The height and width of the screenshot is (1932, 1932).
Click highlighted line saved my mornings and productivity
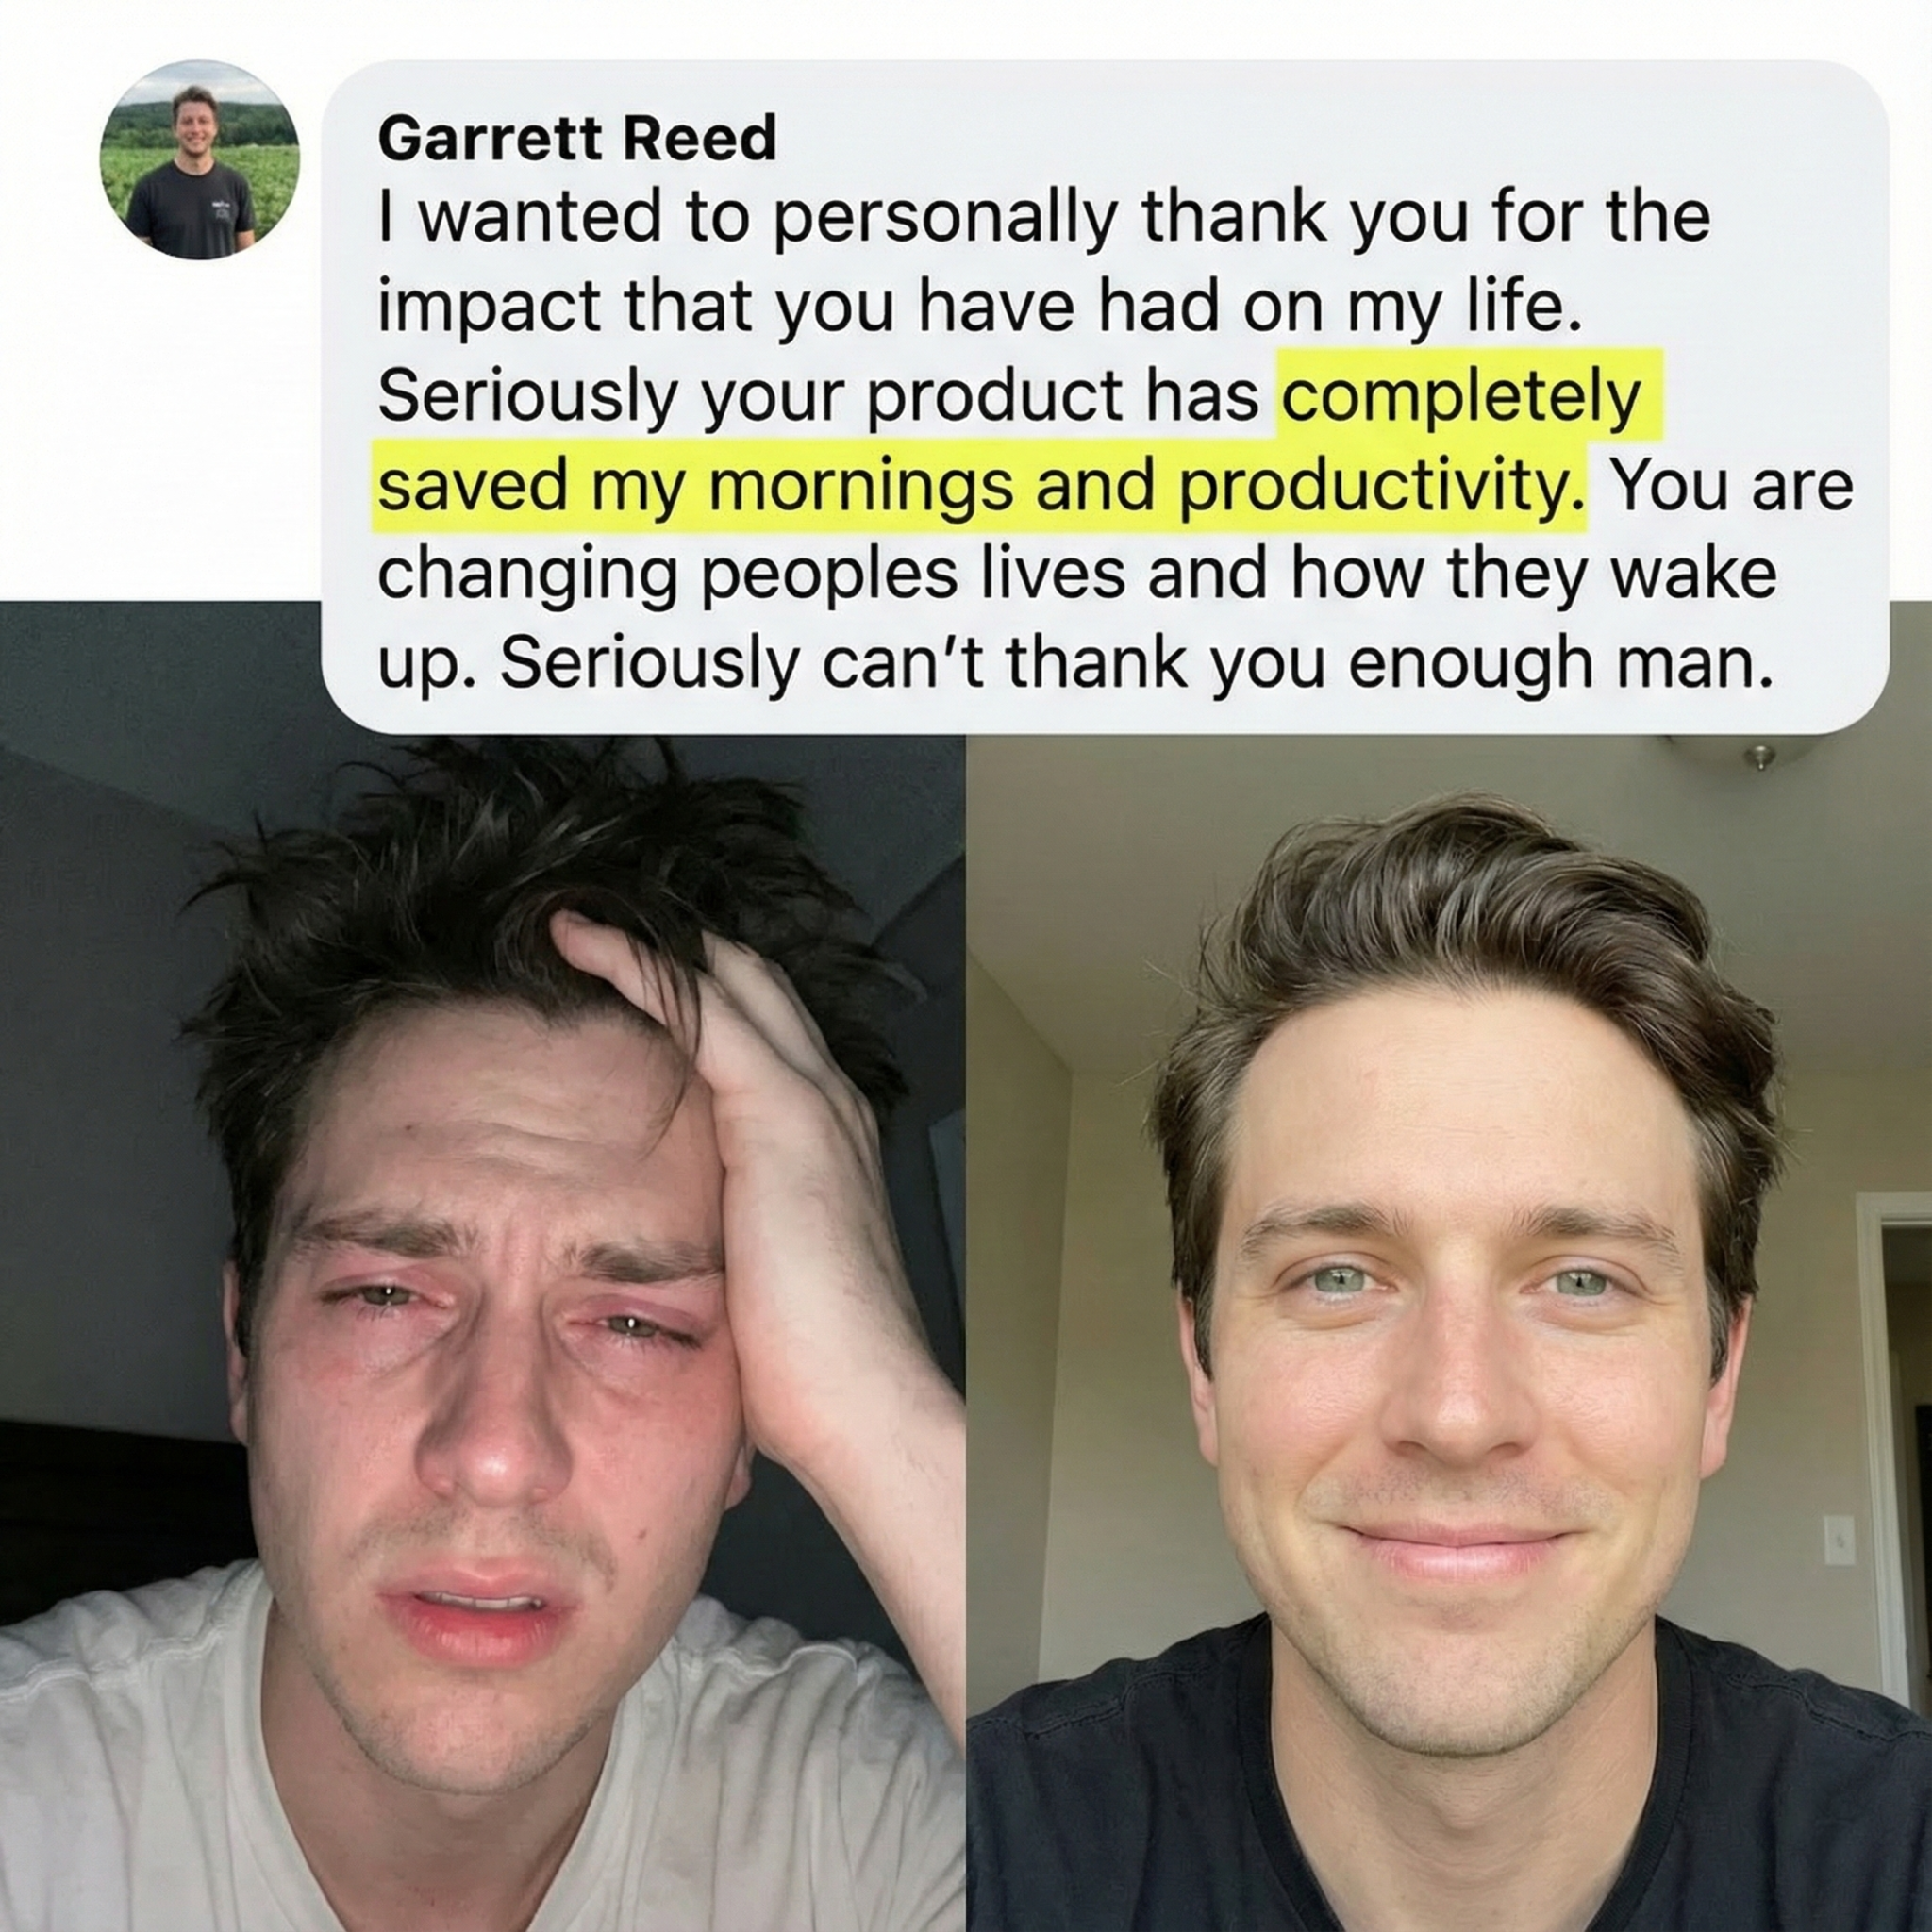pos(981,485)
